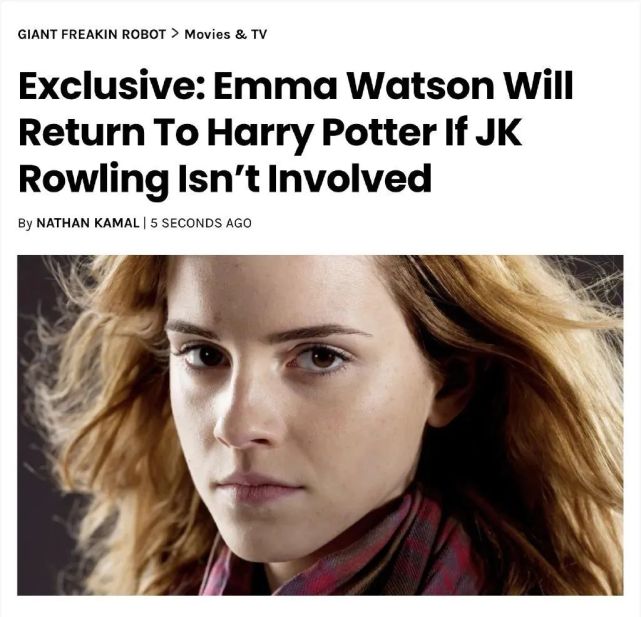The width and height of the screenshot is (641, 617).
Task: Select the word "Will" in the headline
Action: (x=543, y=85)
